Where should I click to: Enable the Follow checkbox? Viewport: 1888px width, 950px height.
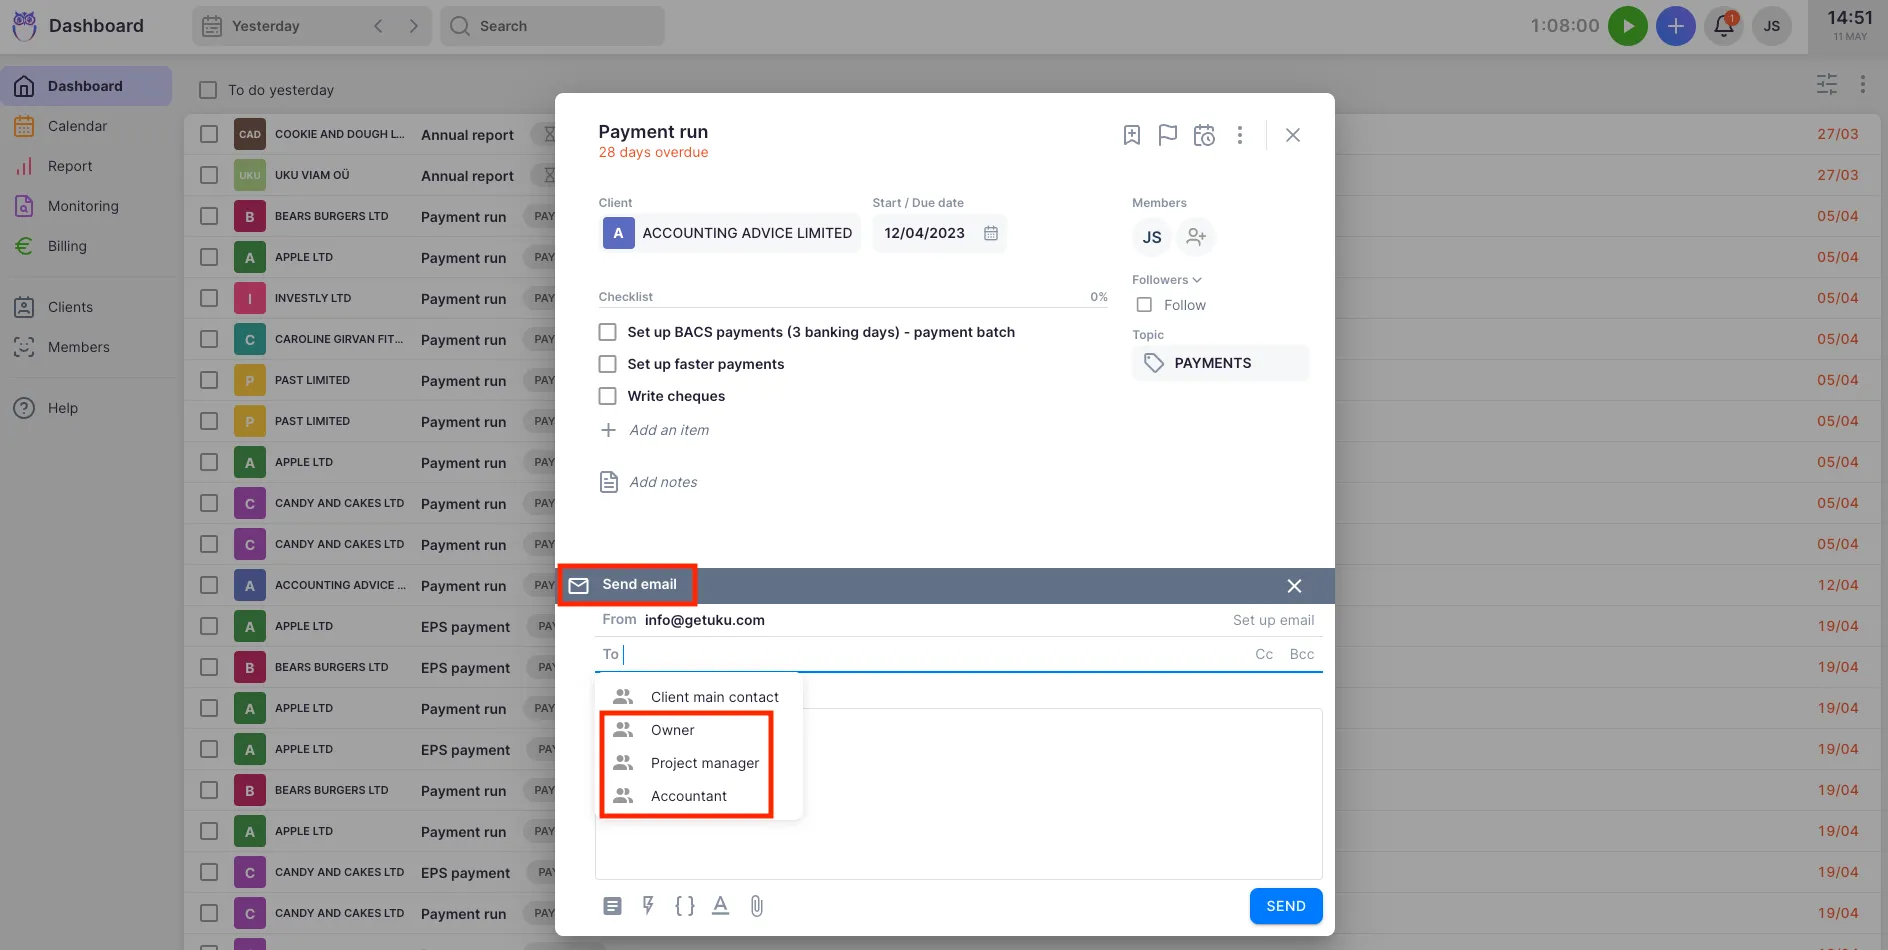click(x=1144, y=305)
